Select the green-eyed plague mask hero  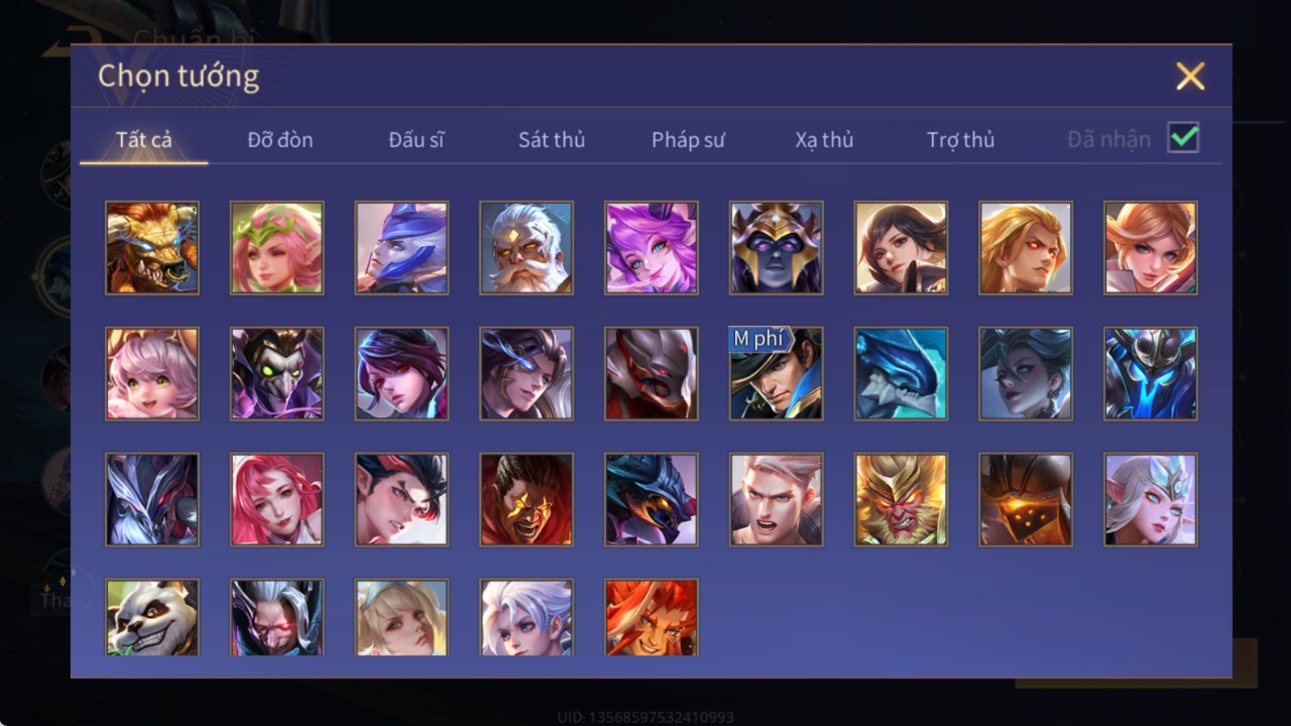point(277,374)
